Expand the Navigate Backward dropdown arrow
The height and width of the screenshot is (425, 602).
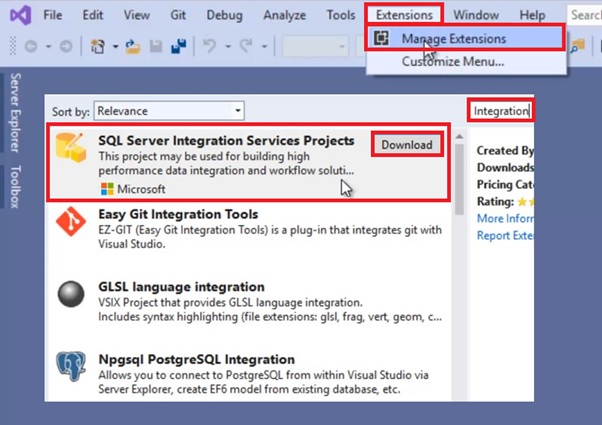(48, 46)
